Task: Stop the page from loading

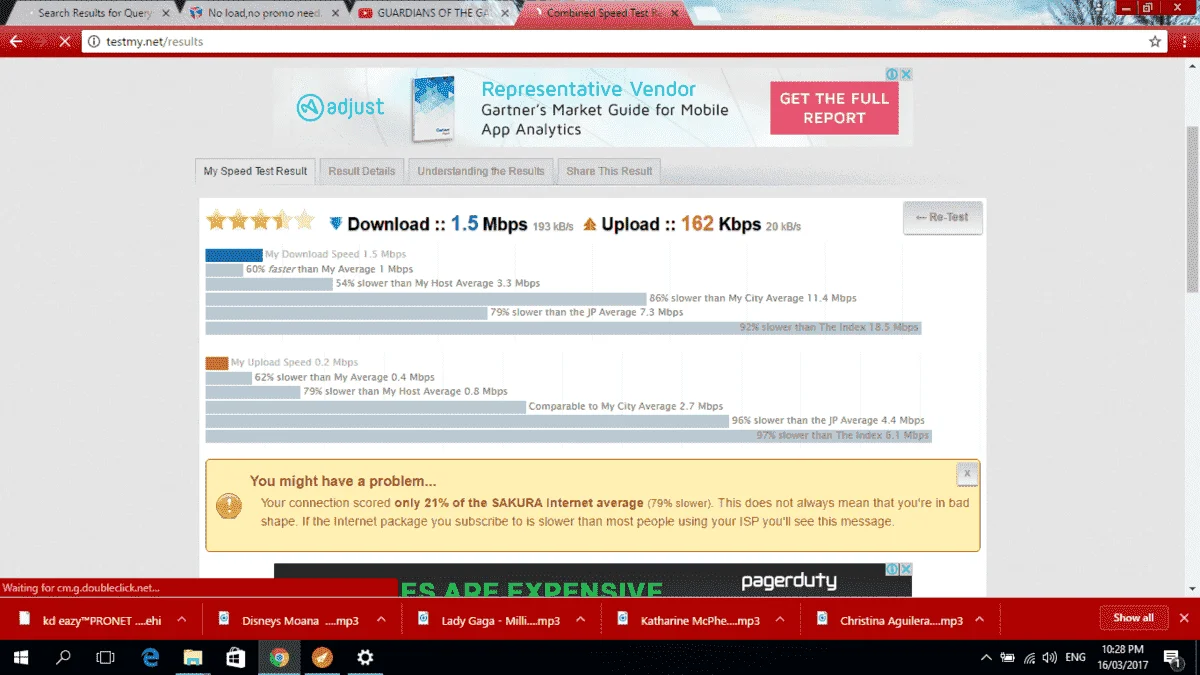Action: click(64, 42)
